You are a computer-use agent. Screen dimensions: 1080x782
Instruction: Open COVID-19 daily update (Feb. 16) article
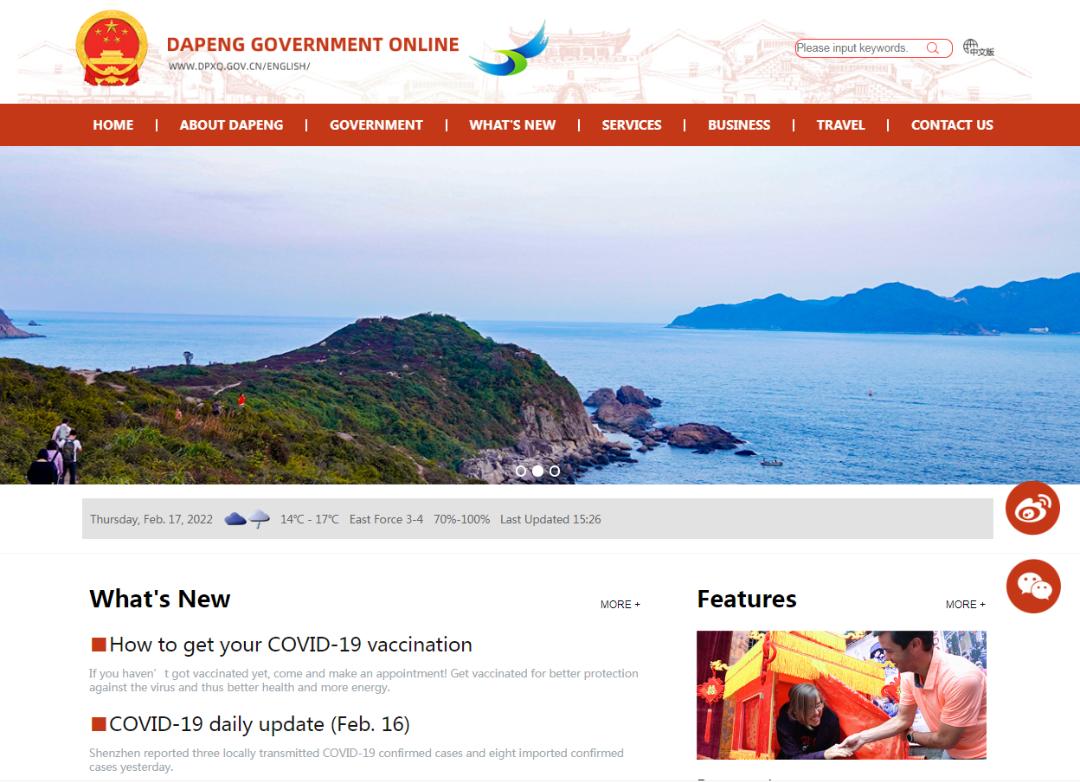click(259, 724)
